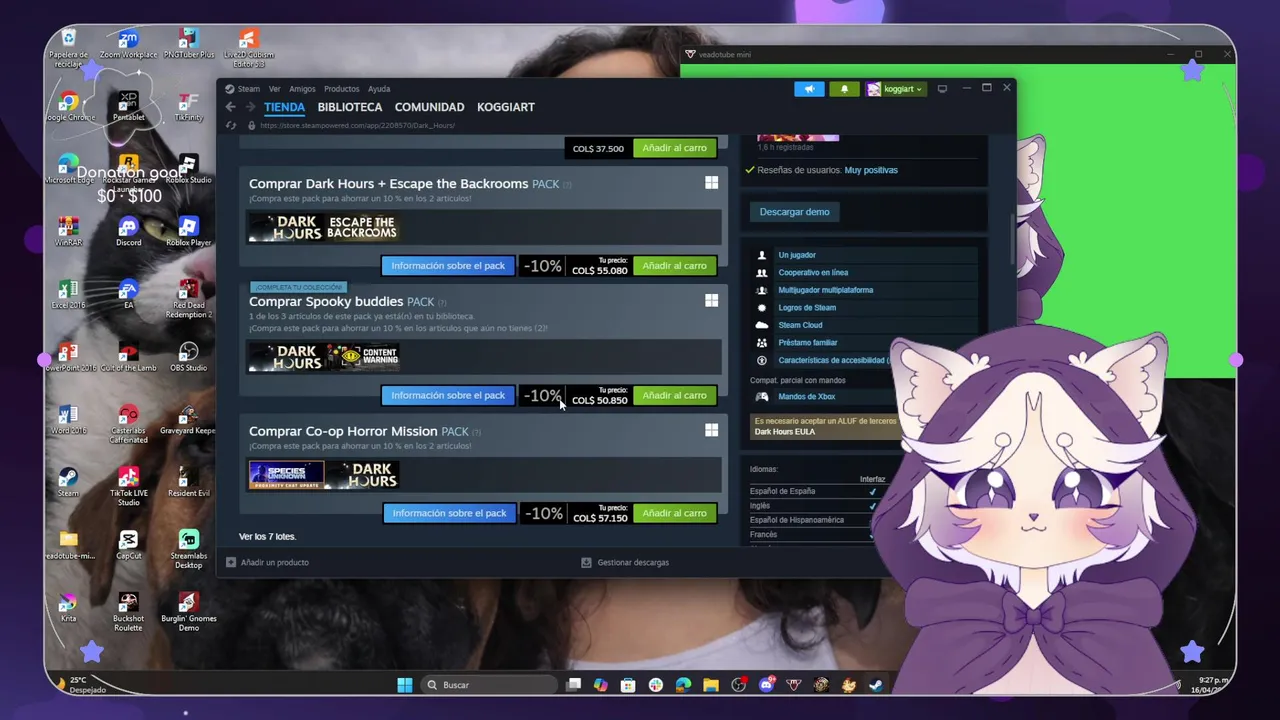Open File Explorer from taskbar
1280x720 pixels.
pos(711,685)
